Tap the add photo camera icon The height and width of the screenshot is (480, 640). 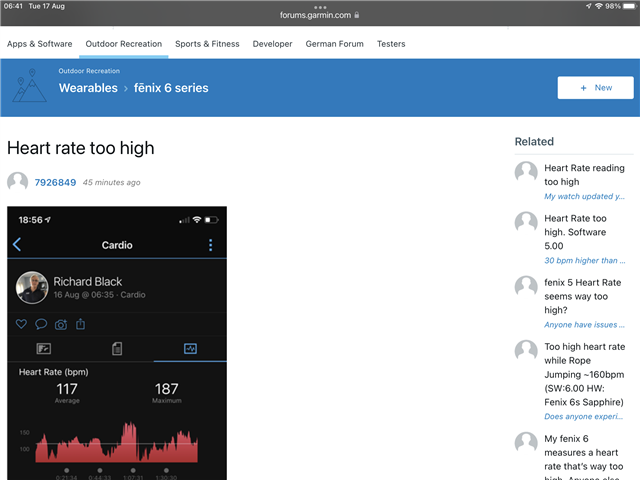point(61,324)
